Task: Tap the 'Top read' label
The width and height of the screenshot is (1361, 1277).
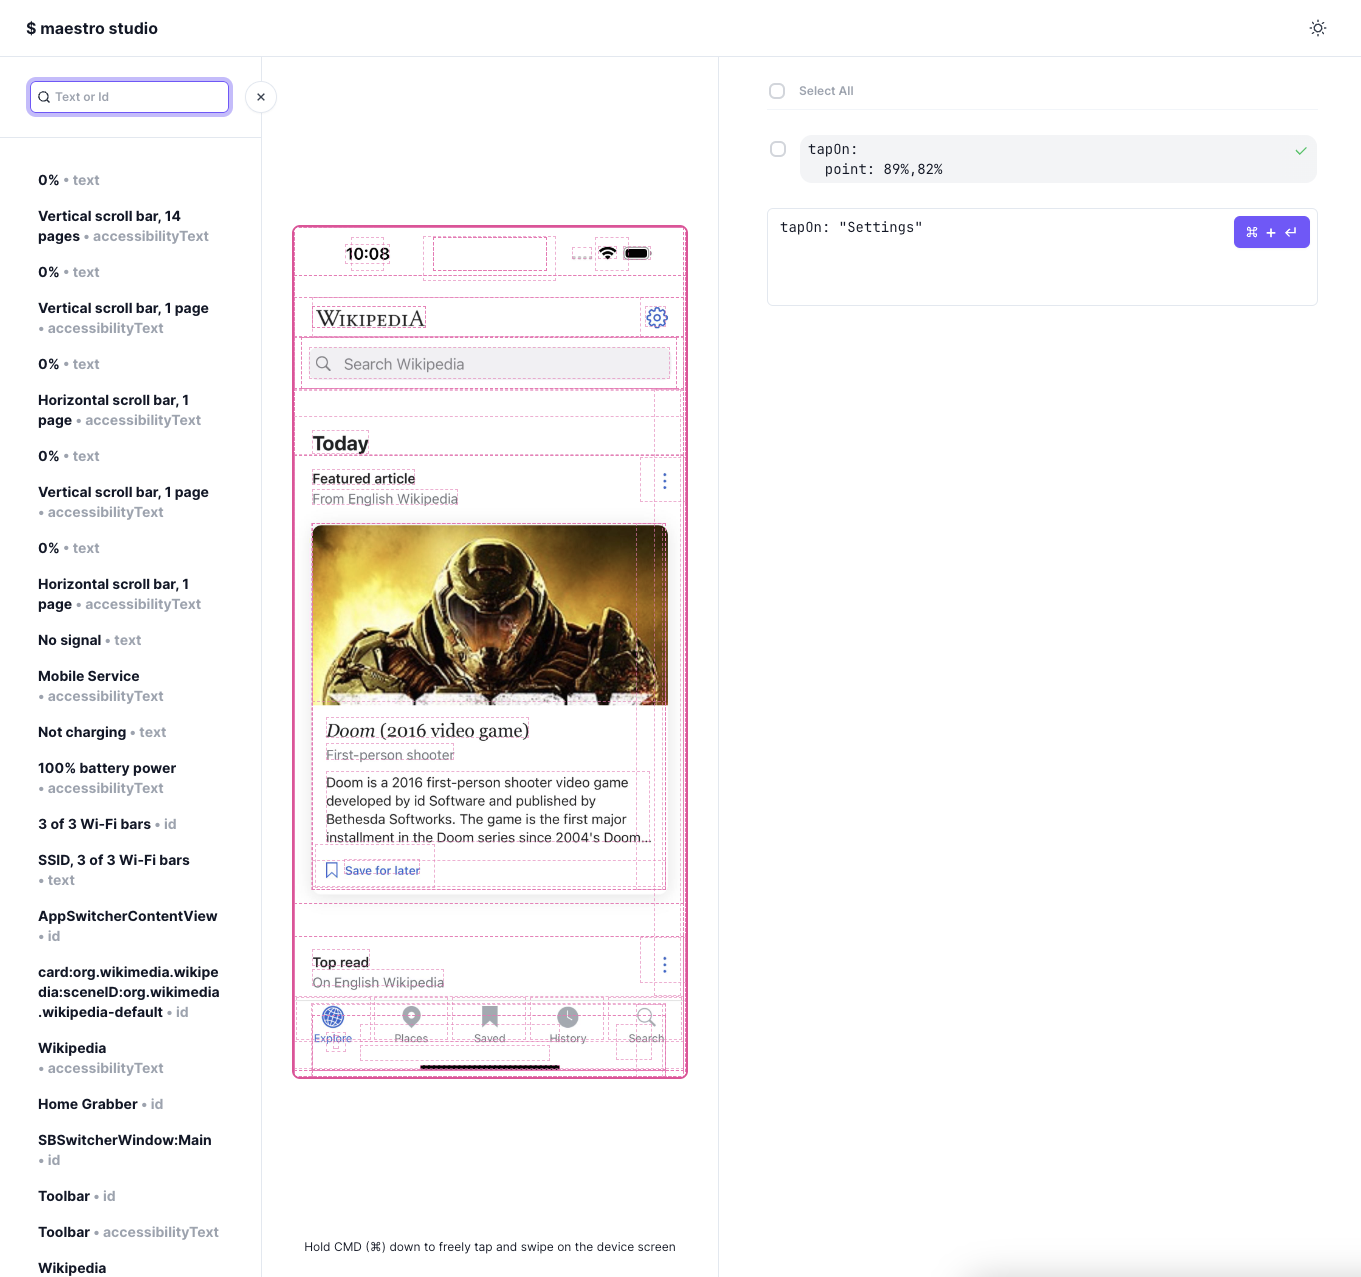Action: tap(340, 962)
